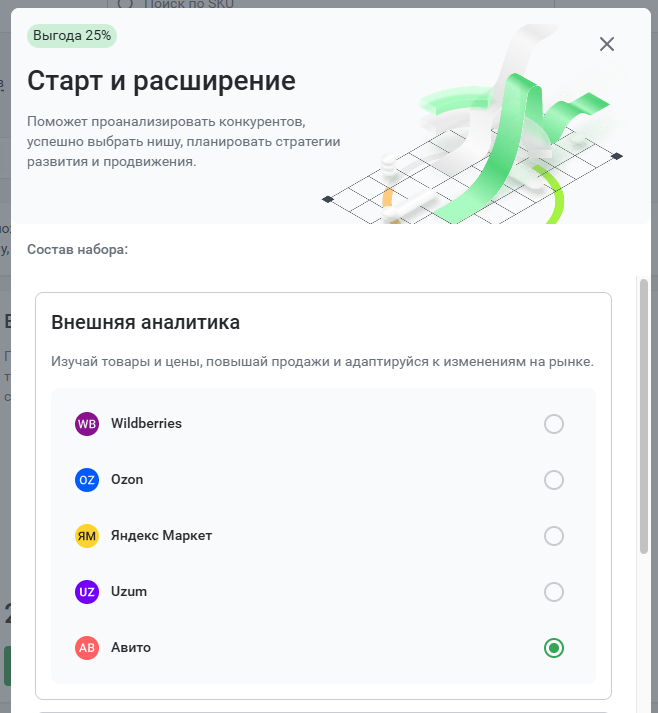Select the Яндекс Маркет radio button
This screenshot has height=713, width=658.
point(553,536)
